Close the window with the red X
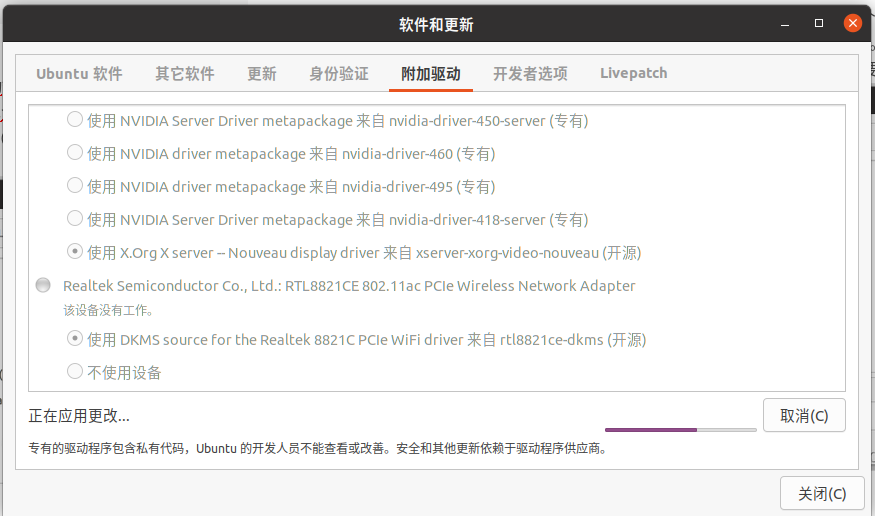Viewport: 875px width, 516px height. tap(853, 23)
